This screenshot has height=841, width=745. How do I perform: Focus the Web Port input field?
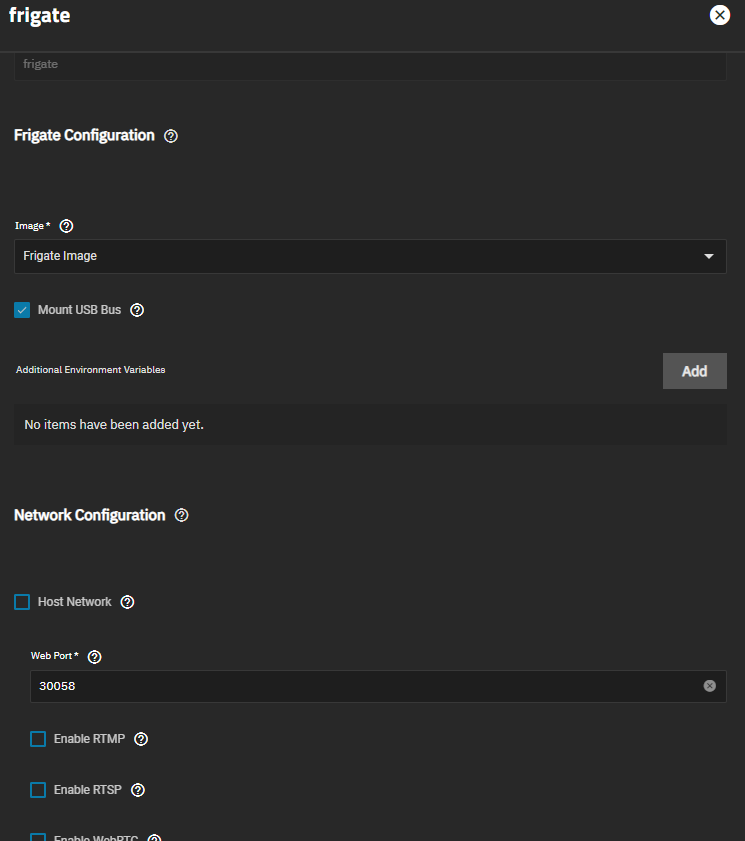(x=378, y=686)
